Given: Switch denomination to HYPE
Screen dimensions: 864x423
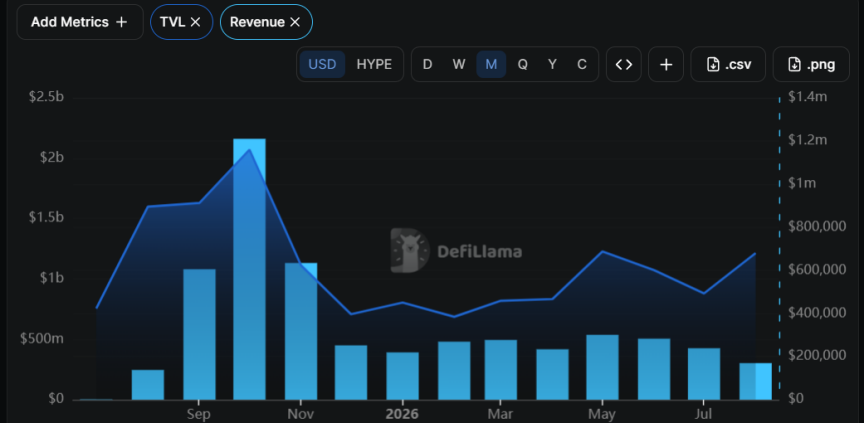Looking at the screenshot, I should point(374,64).
